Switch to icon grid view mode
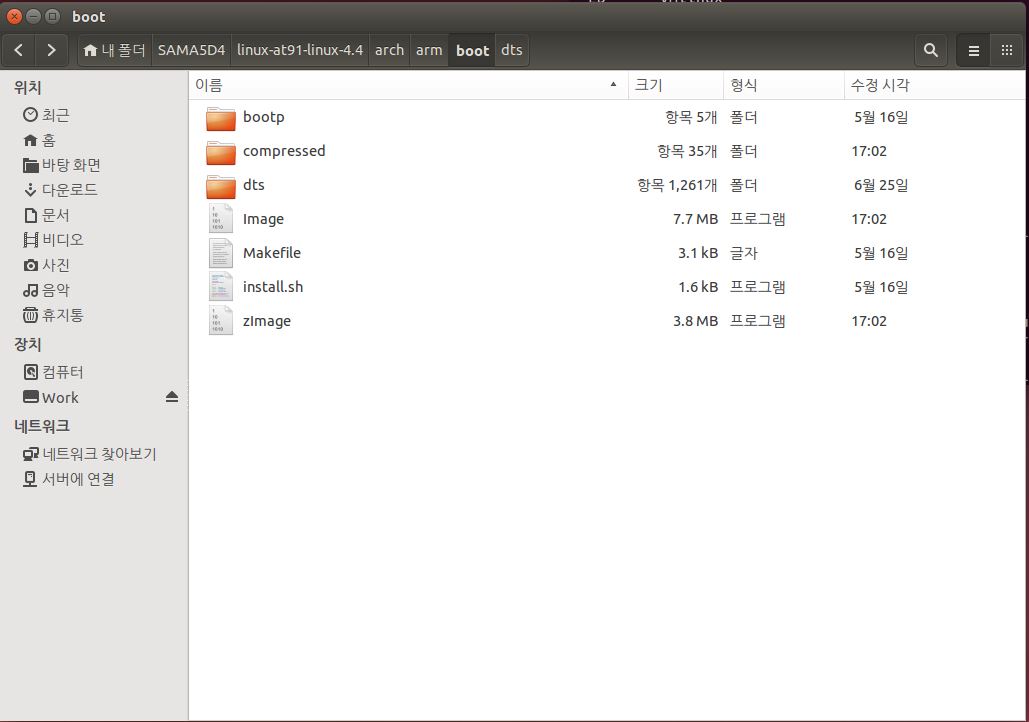Screen dimensions: 1029x722 (1006, 50)
